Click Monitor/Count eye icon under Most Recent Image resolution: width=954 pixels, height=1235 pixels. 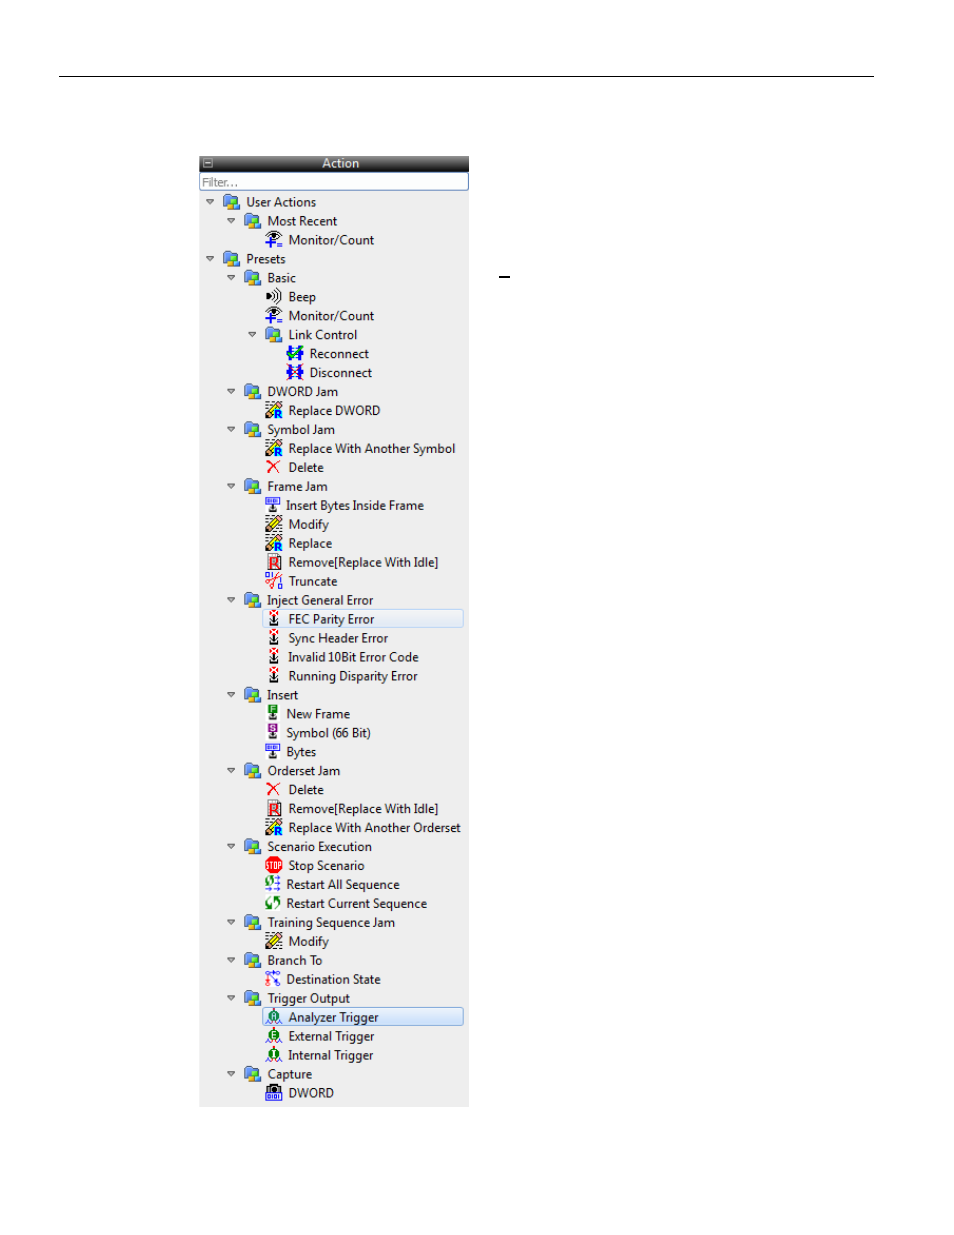tap(273, 240)
